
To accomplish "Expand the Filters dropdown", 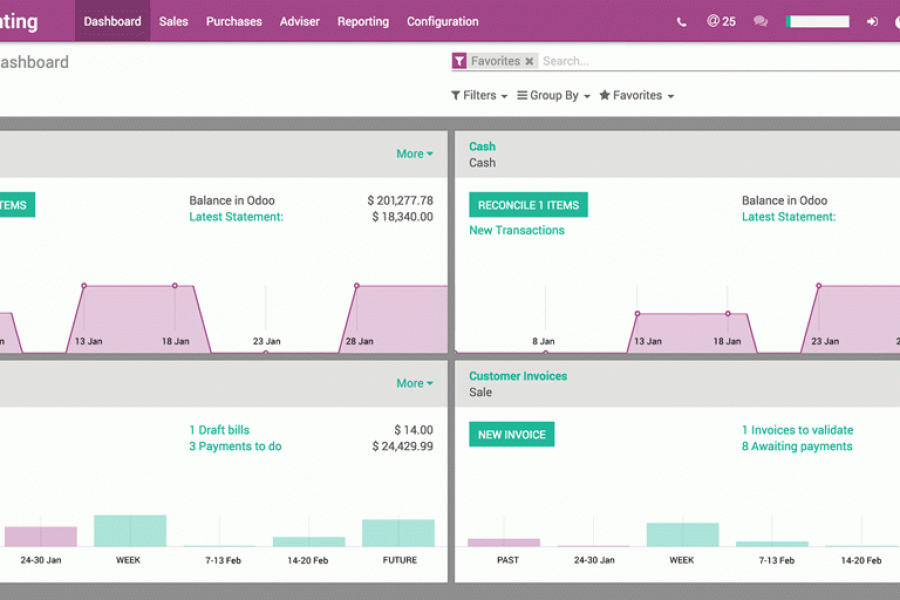I will pos(479,96).
